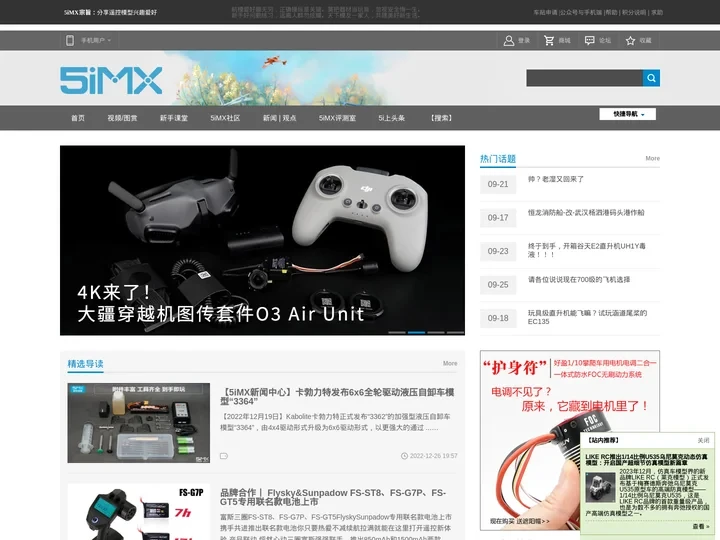Viewport: 720px width, 540px height.
Task: Click the comment icon under 卡勃力特 article
Action: (224, 456)
